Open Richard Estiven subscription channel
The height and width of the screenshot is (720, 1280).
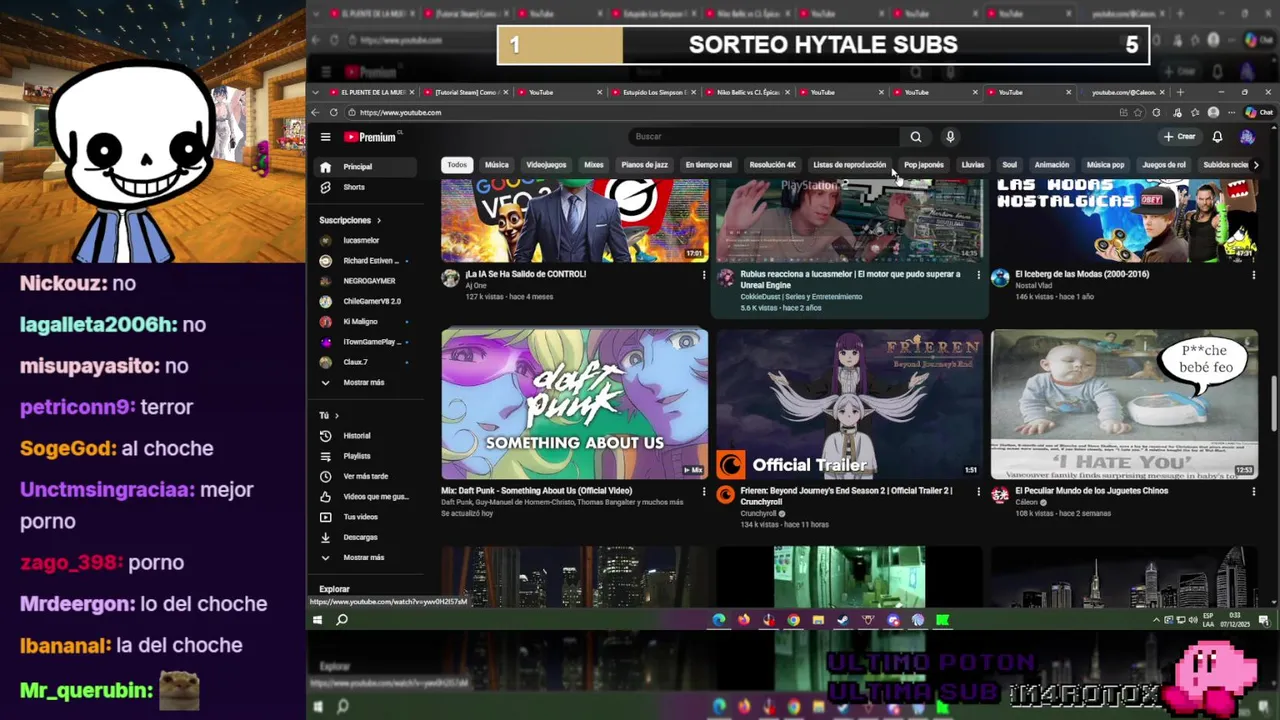pyautogui.click(x=366, y=261)
